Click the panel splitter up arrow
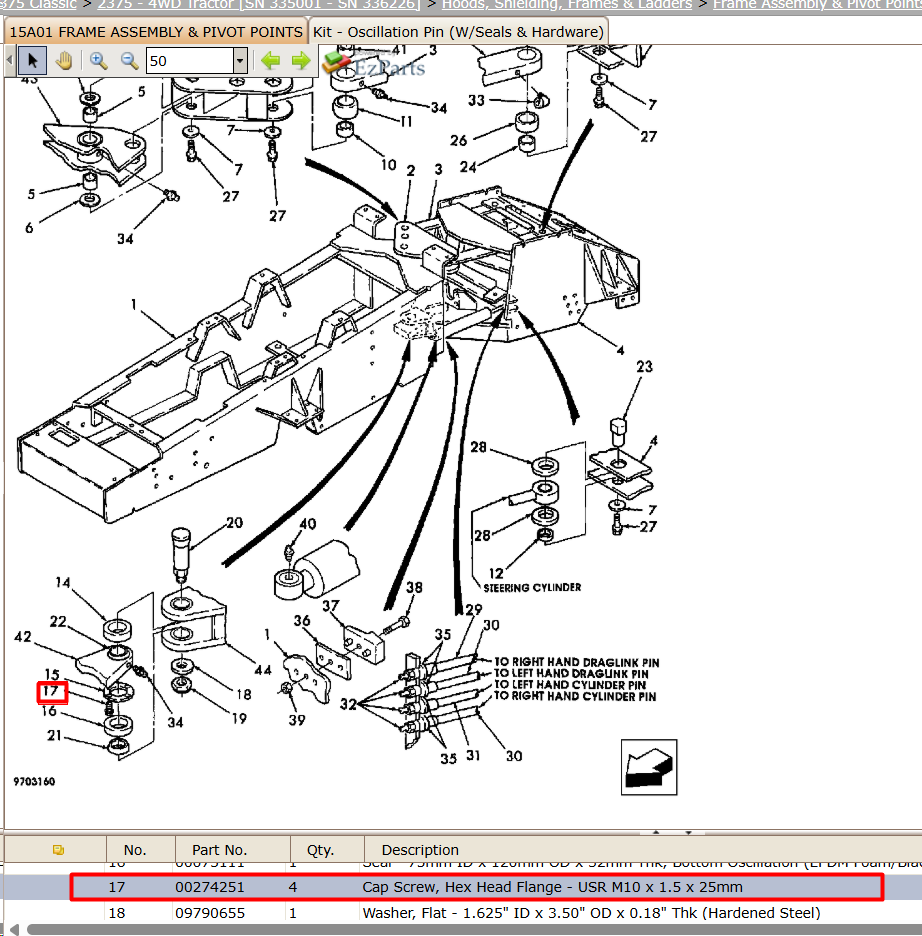 click(x=656, y=832)
